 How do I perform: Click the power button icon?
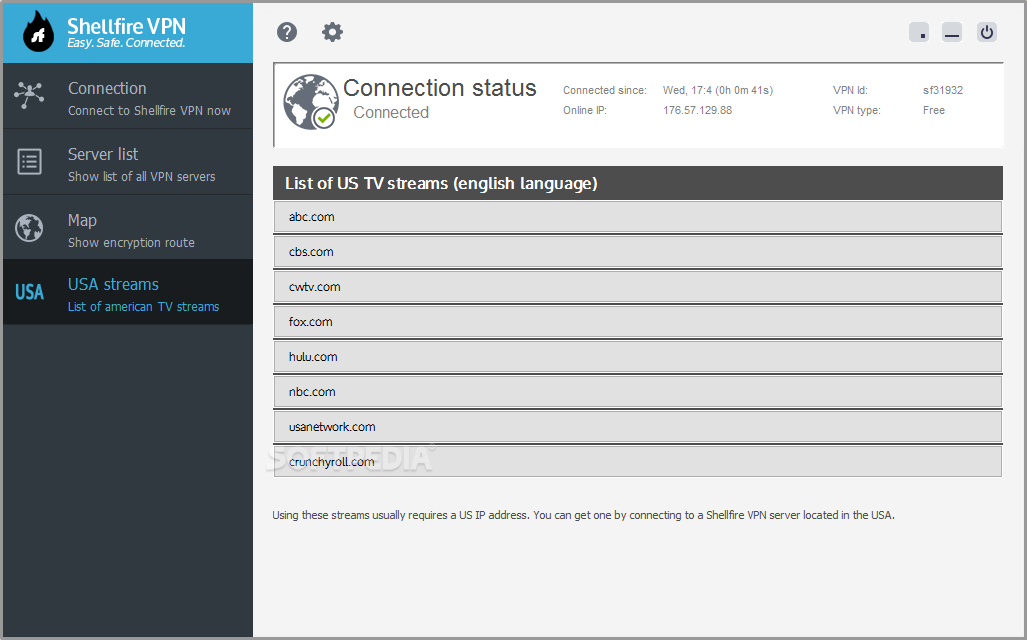[x=986, y=32]
